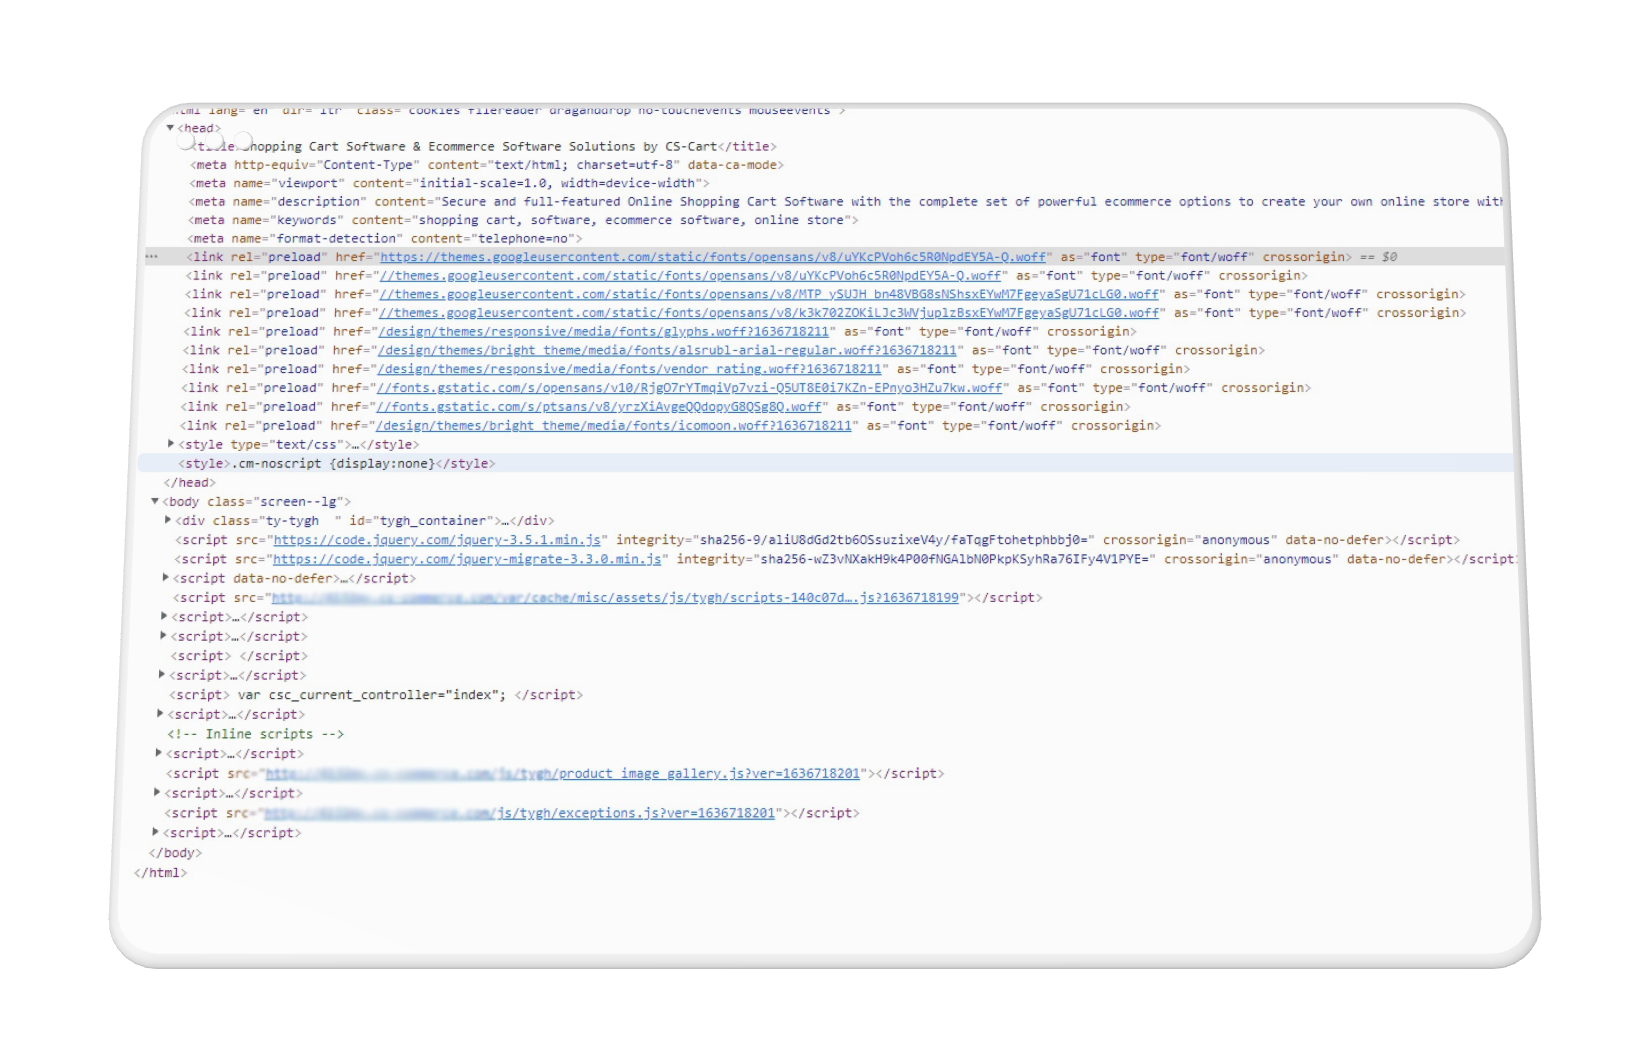Open the fonts.gstatic.com ptsans v8 link

(x=598, y=407)
